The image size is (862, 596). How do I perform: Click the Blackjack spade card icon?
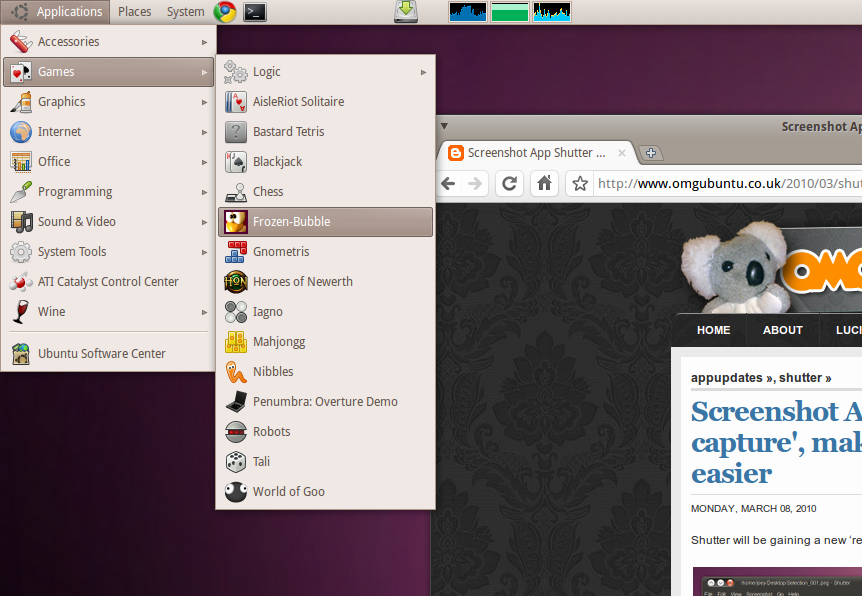(x=236, y=162)
